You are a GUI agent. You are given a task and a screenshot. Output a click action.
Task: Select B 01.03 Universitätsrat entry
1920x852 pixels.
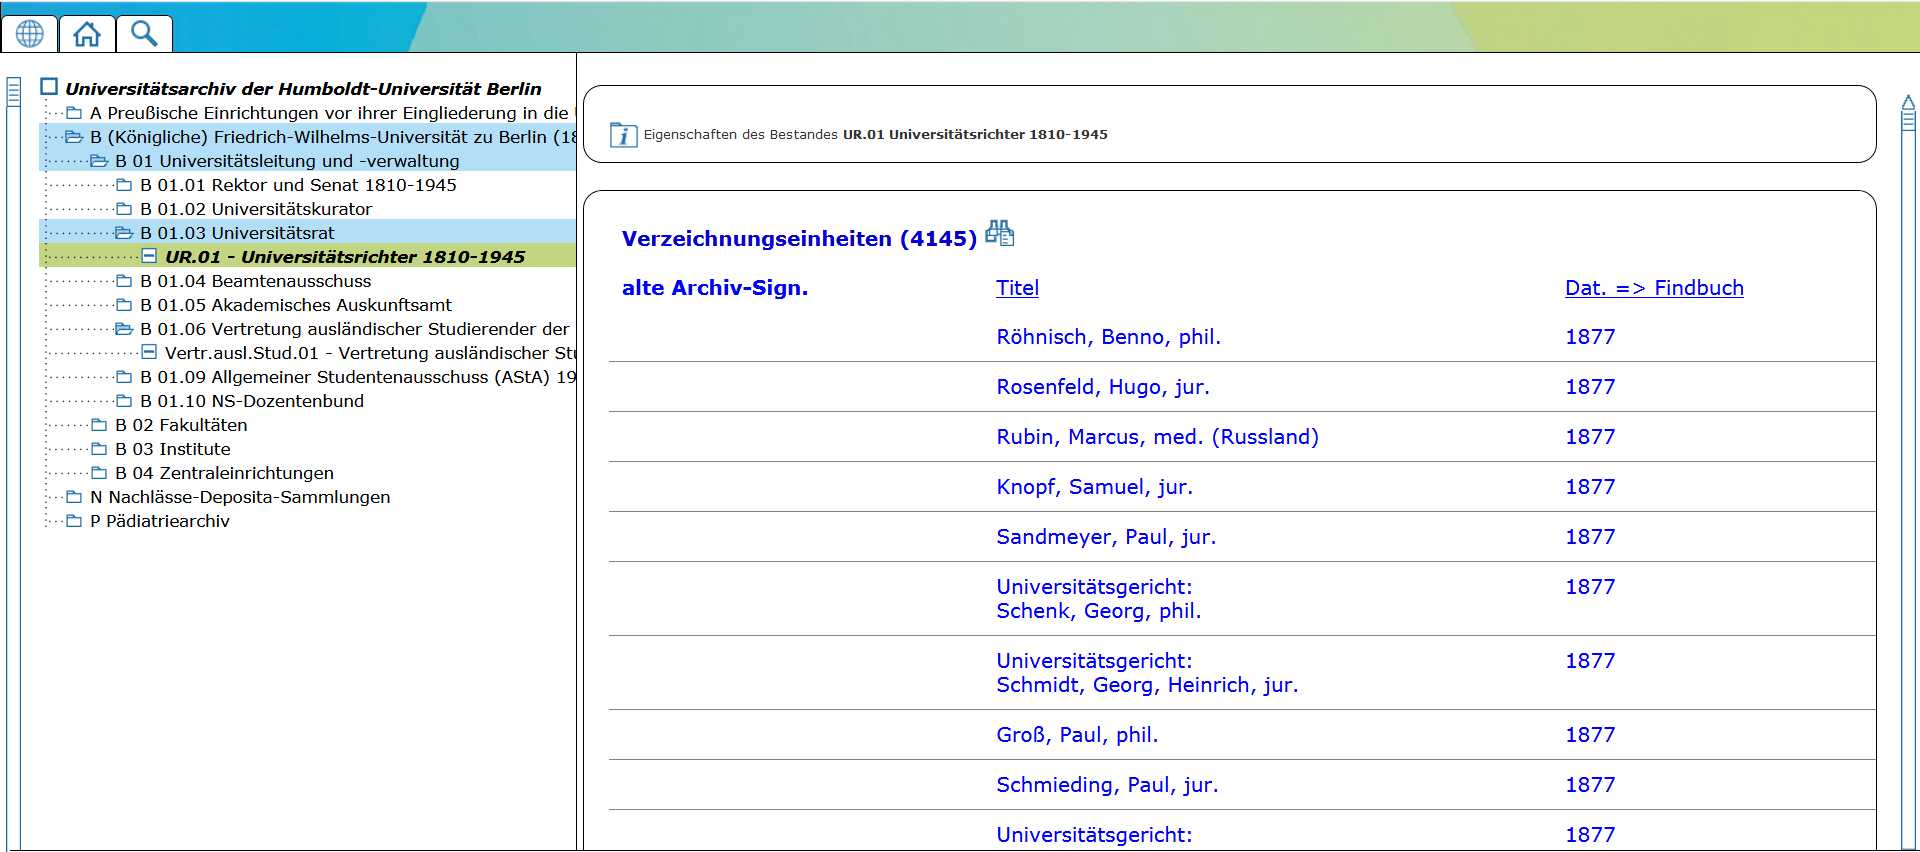[x=237, y=233]
